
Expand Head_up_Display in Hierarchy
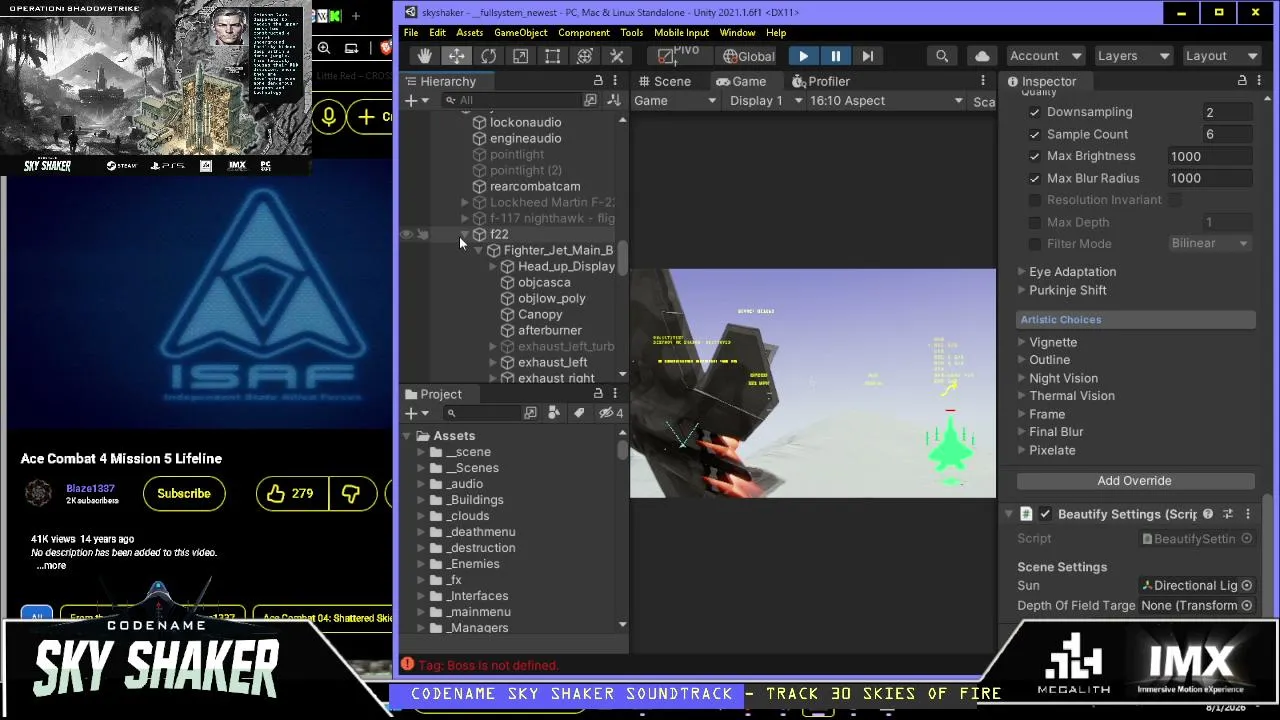[493, 266]
